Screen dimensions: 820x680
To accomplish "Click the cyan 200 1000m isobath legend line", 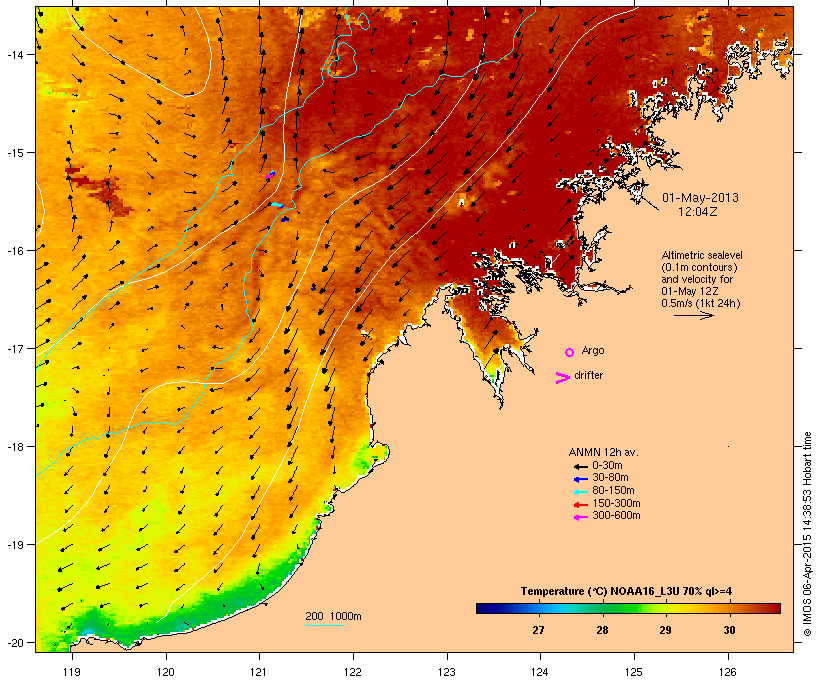I will coord(324,626).
